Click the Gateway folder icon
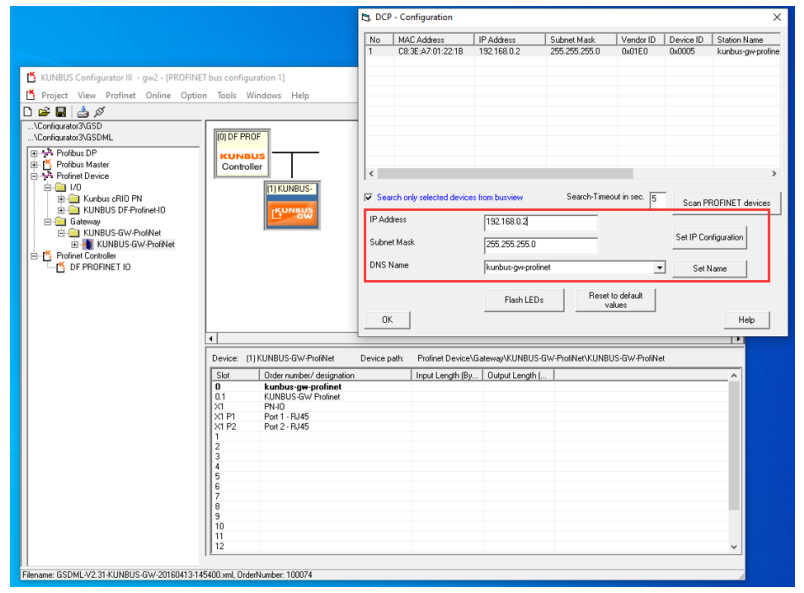Image resolution: width=804 pixels, height=593 pixels. [61, 221]
